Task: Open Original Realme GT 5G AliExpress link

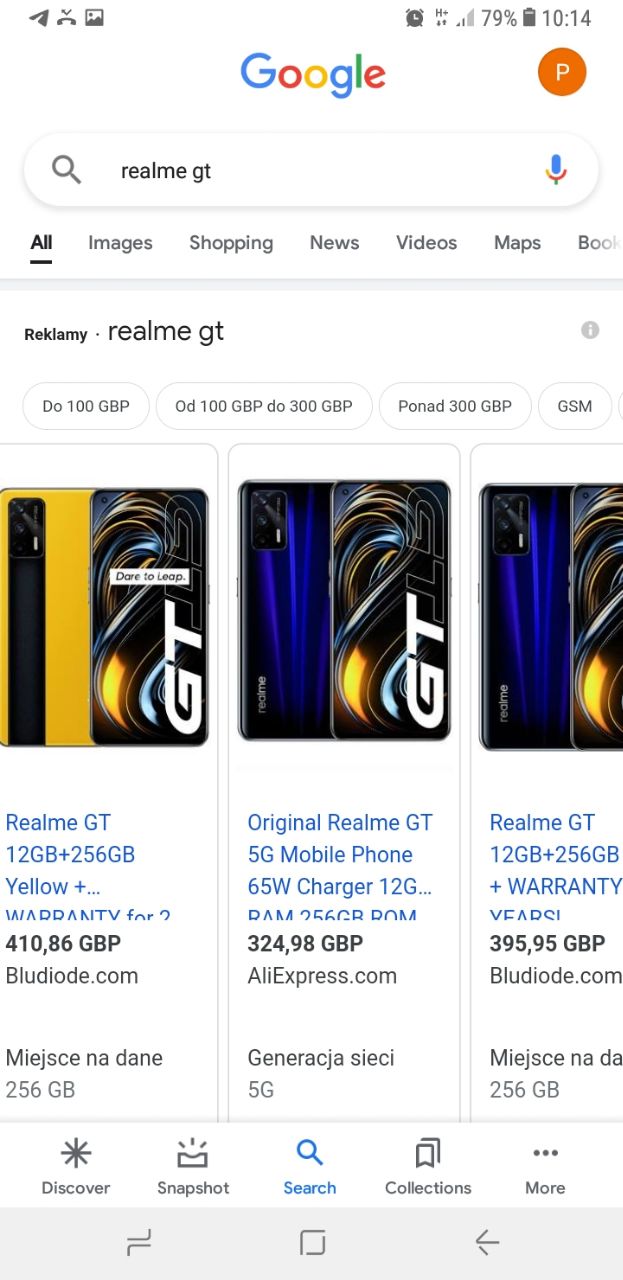Action: click(x=341, y=866)
